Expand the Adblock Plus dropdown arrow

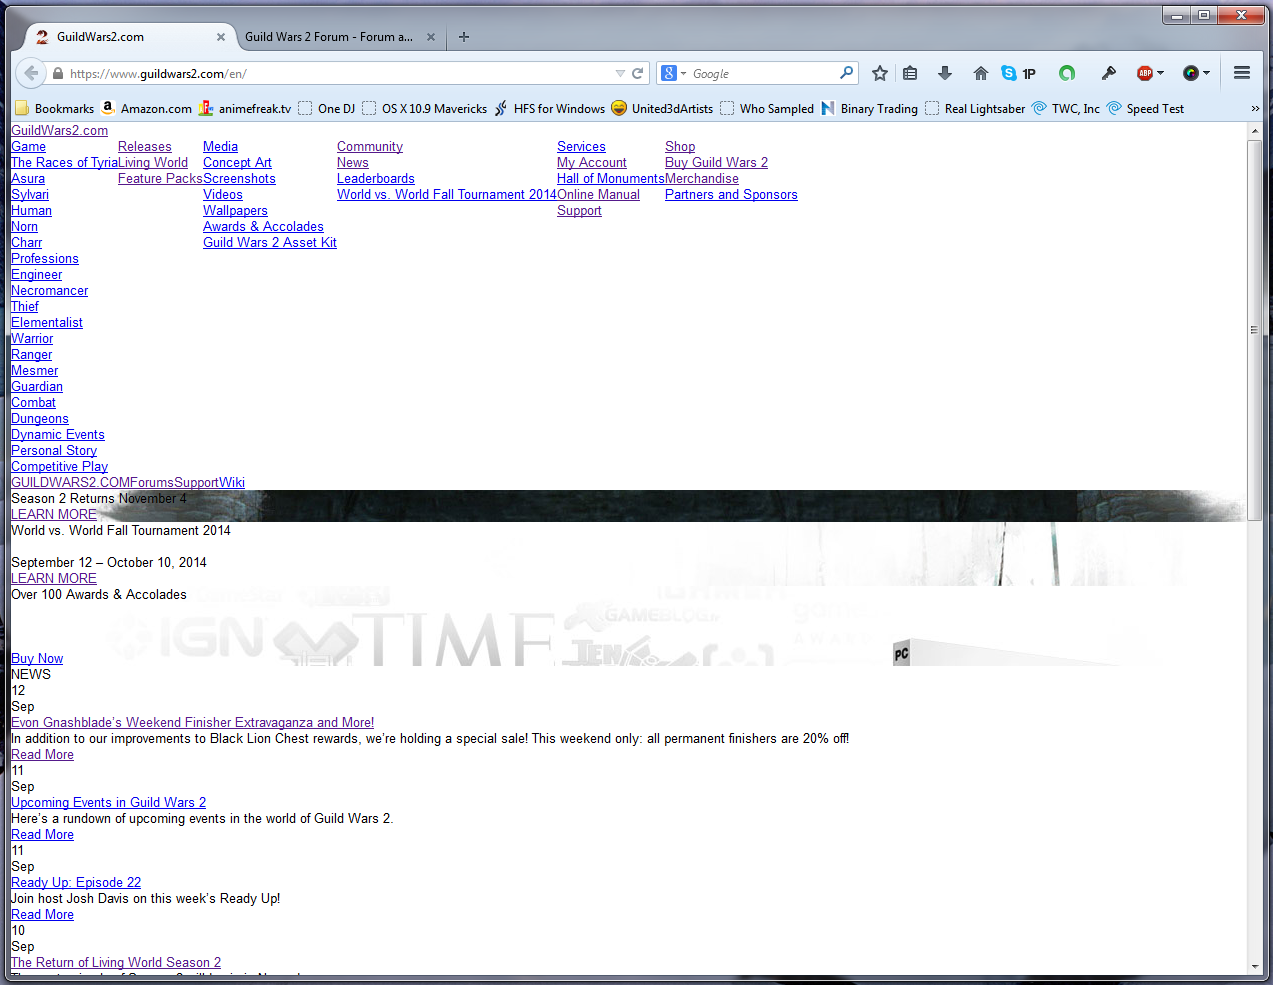click(x=1160, y=73)
